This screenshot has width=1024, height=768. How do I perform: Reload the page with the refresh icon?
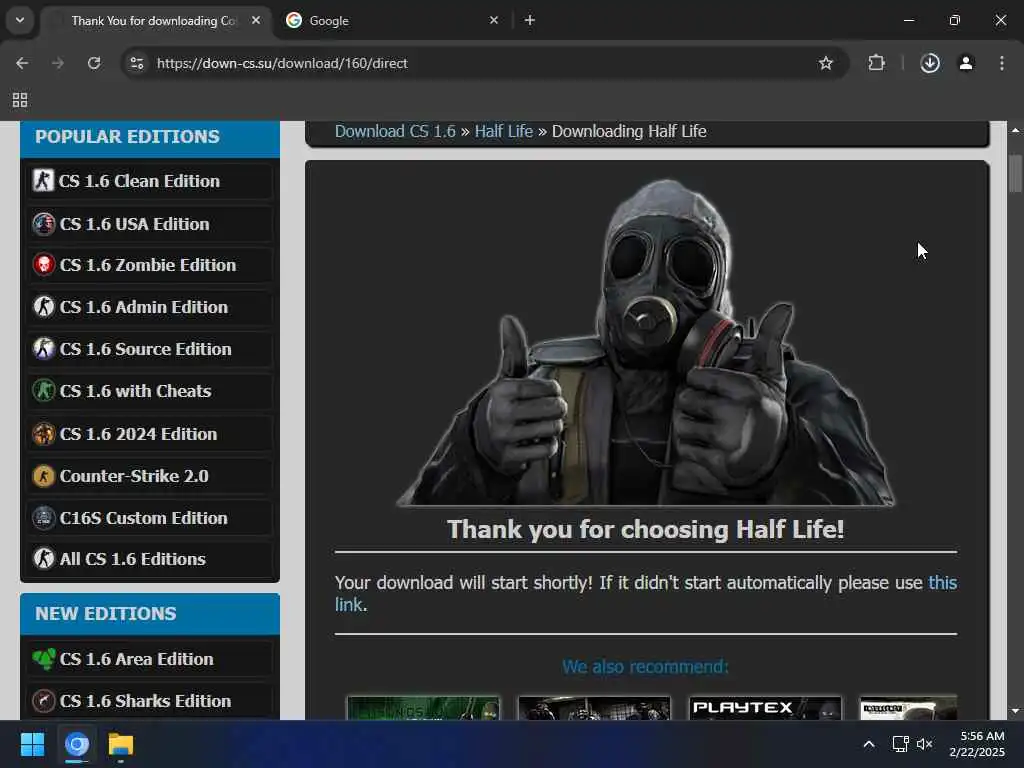click(94, 63)
